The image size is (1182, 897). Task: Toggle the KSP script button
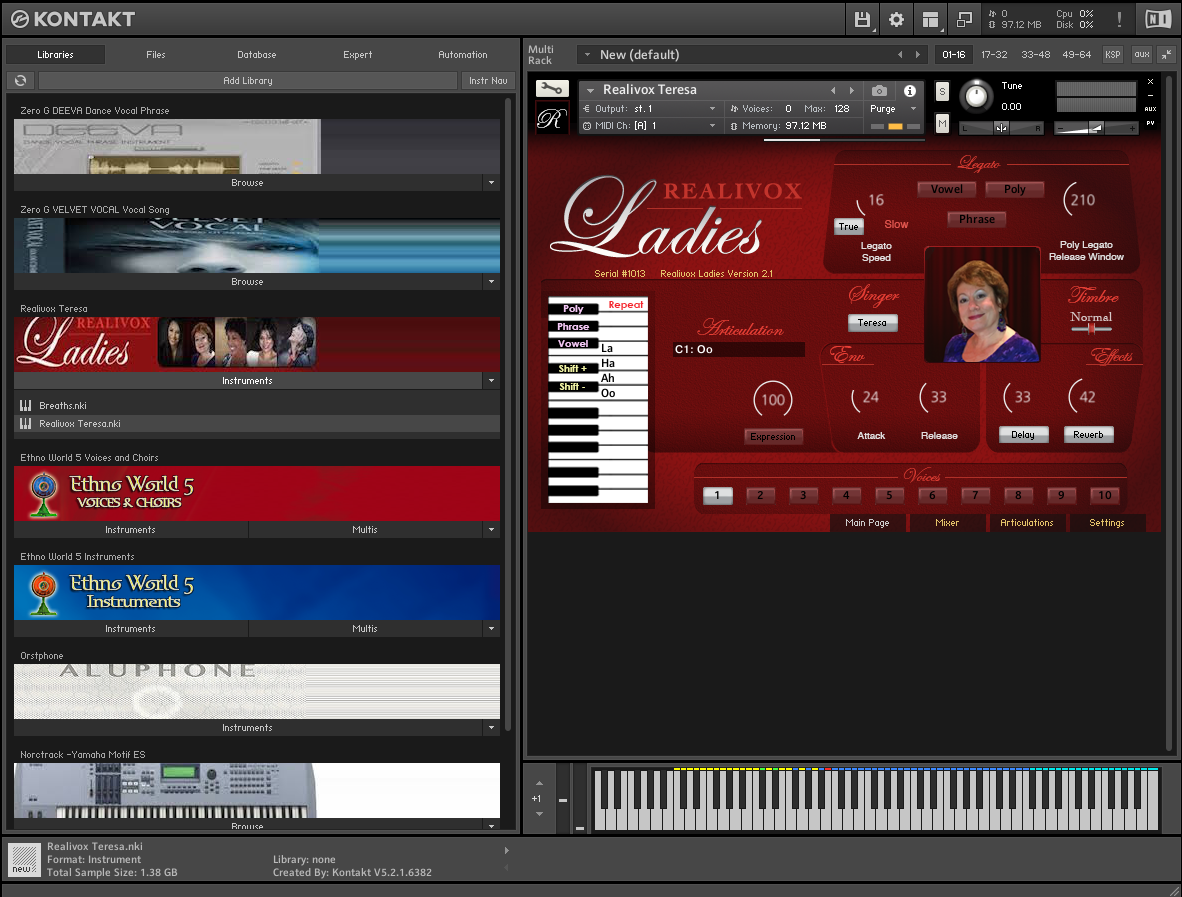[x=1113, y=54]
